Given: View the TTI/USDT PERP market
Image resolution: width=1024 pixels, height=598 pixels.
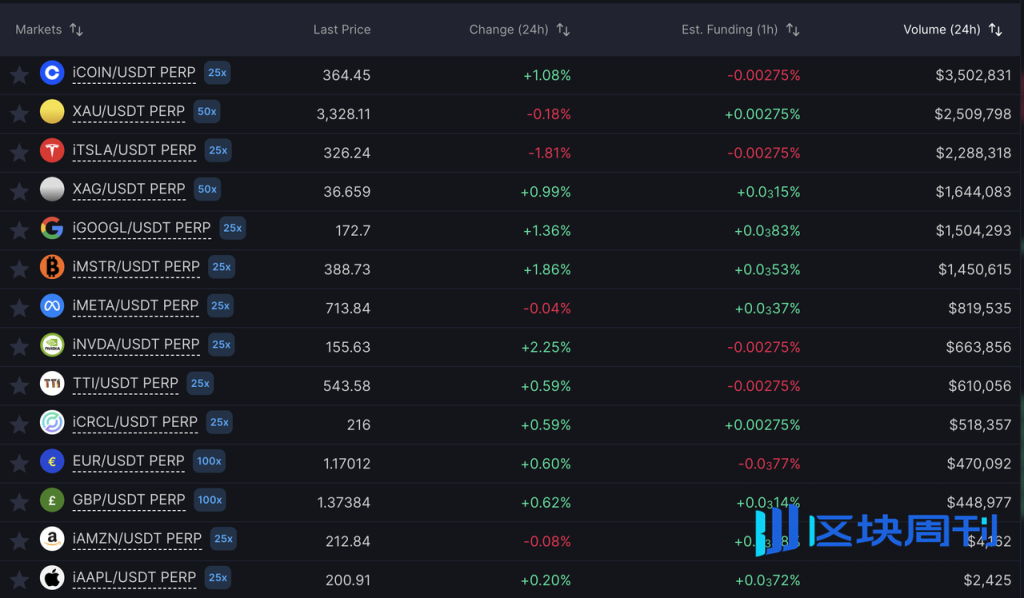Looking at the screenshot, I should point(125,383).
